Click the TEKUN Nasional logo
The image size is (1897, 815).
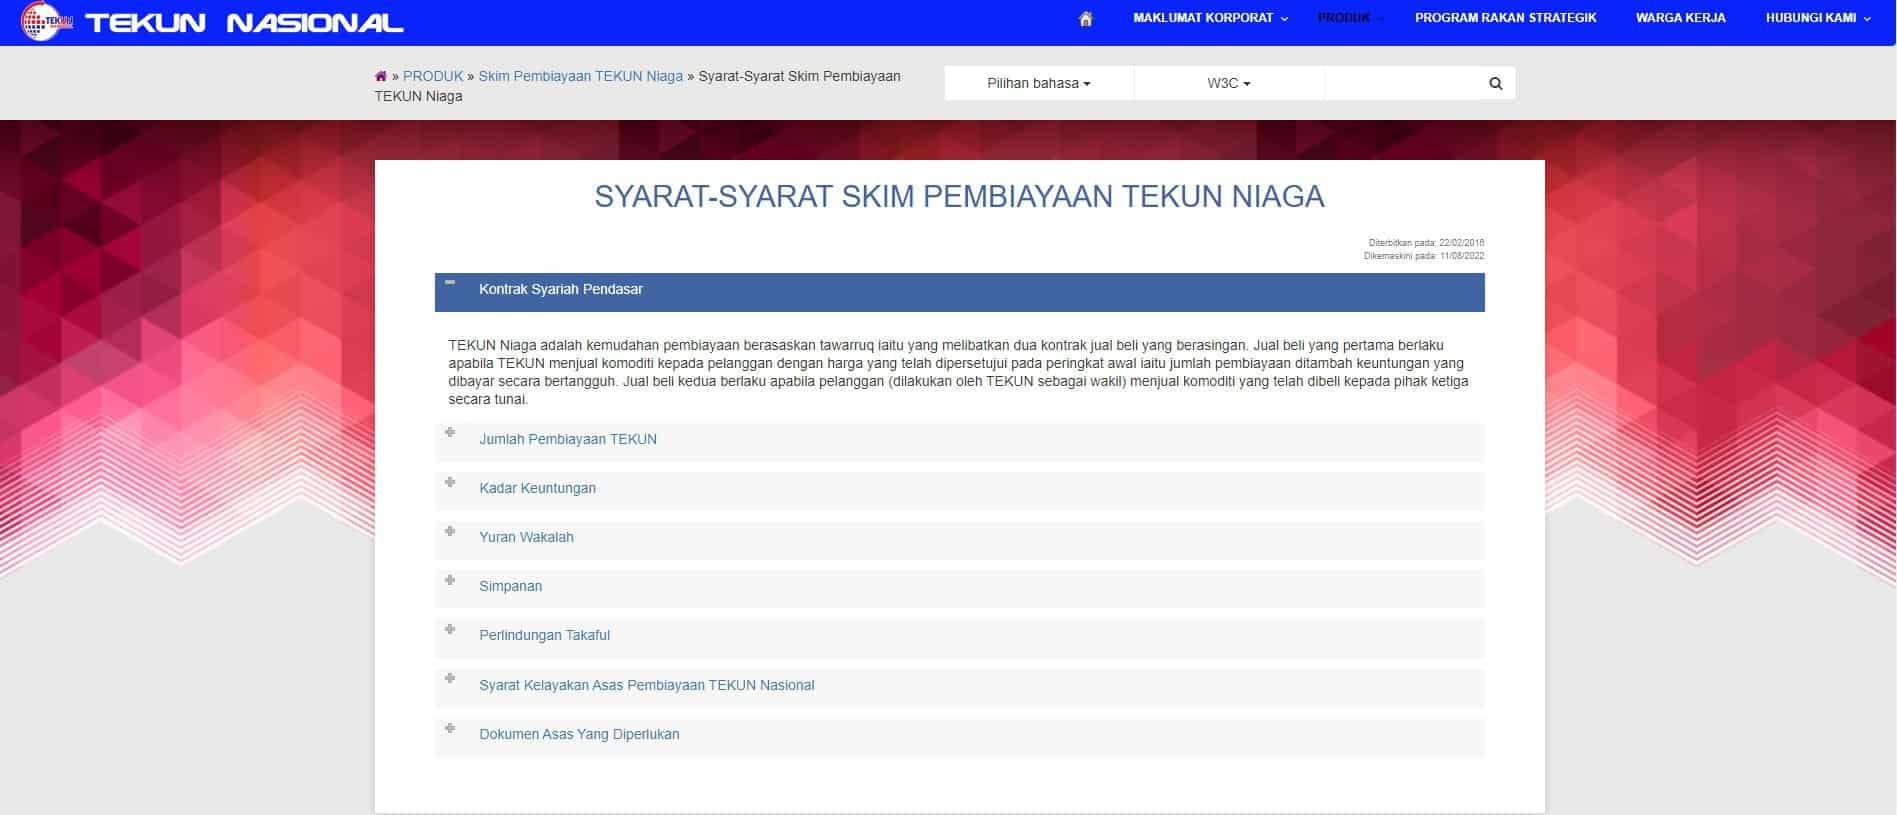click(213, 22)
